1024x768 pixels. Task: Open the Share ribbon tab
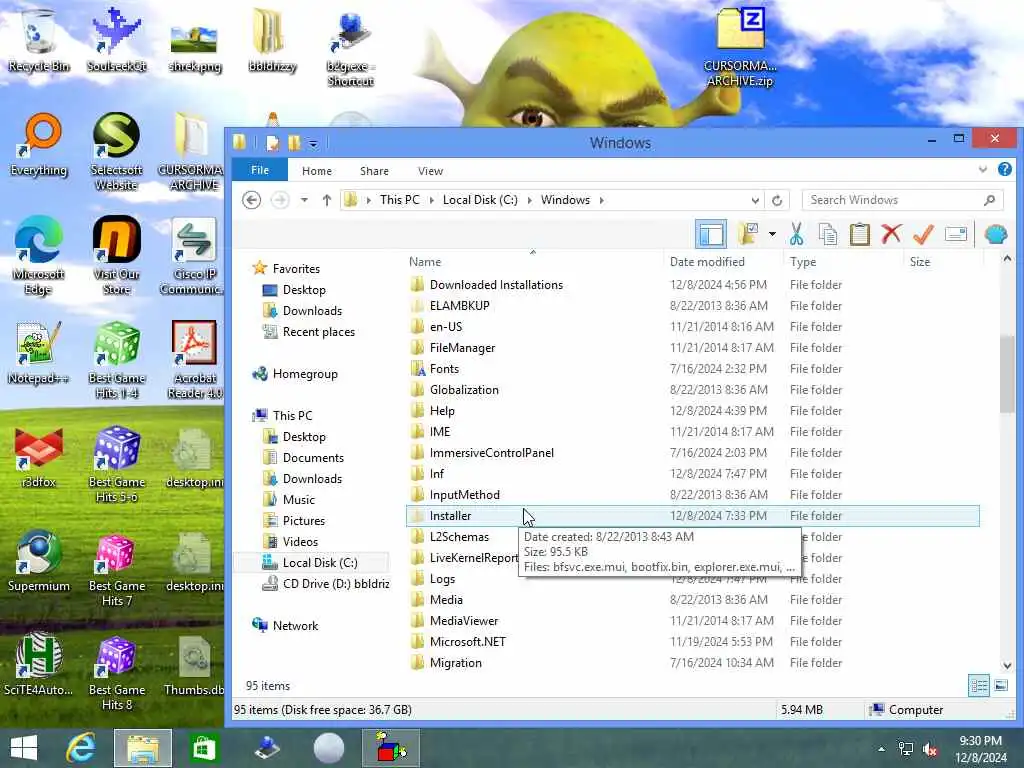point(374,171)
